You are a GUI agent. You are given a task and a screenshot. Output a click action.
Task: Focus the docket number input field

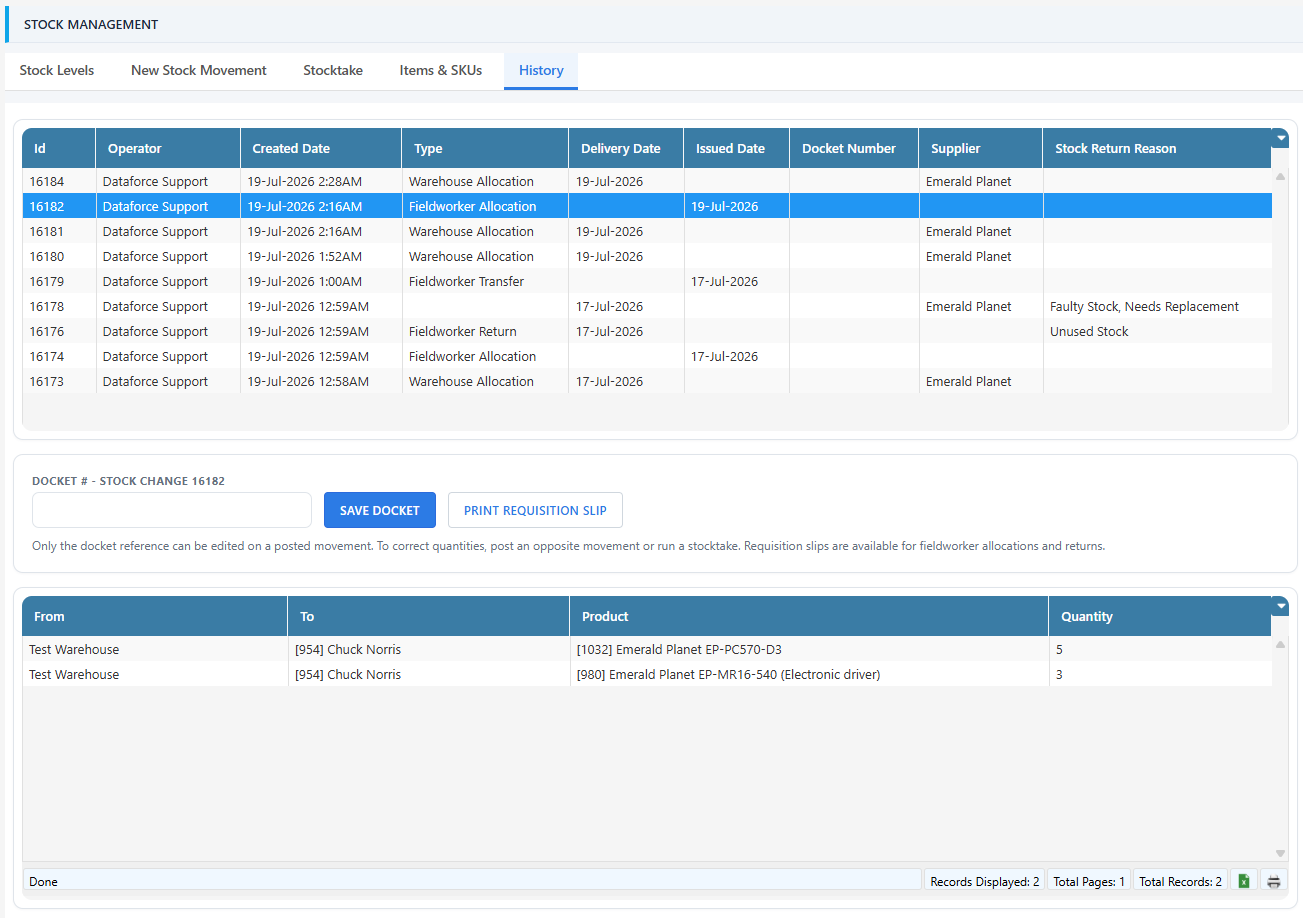pyautogui.click(x=172, y=510)
